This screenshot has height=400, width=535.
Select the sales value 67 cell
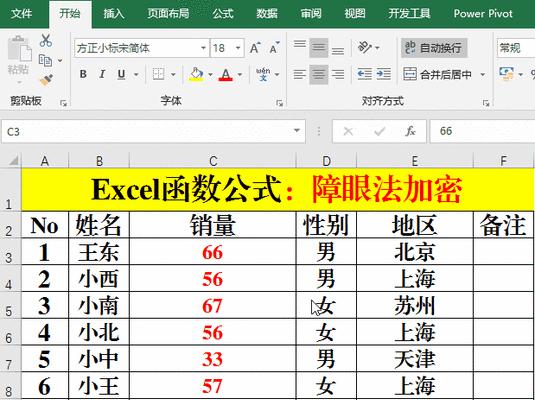pyautogui.click(x=213, y=305)
